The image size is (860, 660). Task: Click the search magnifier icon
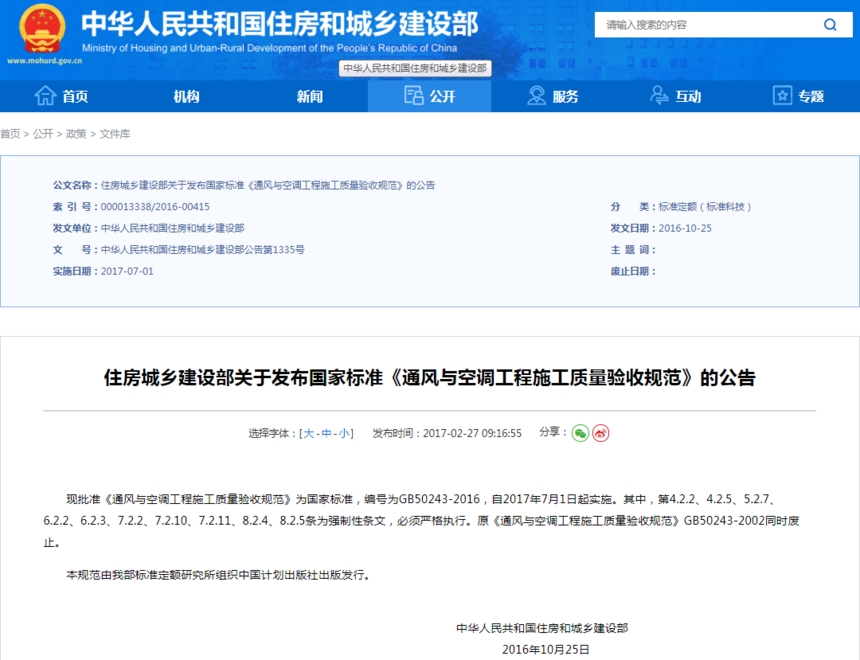[x=830, y=25]
